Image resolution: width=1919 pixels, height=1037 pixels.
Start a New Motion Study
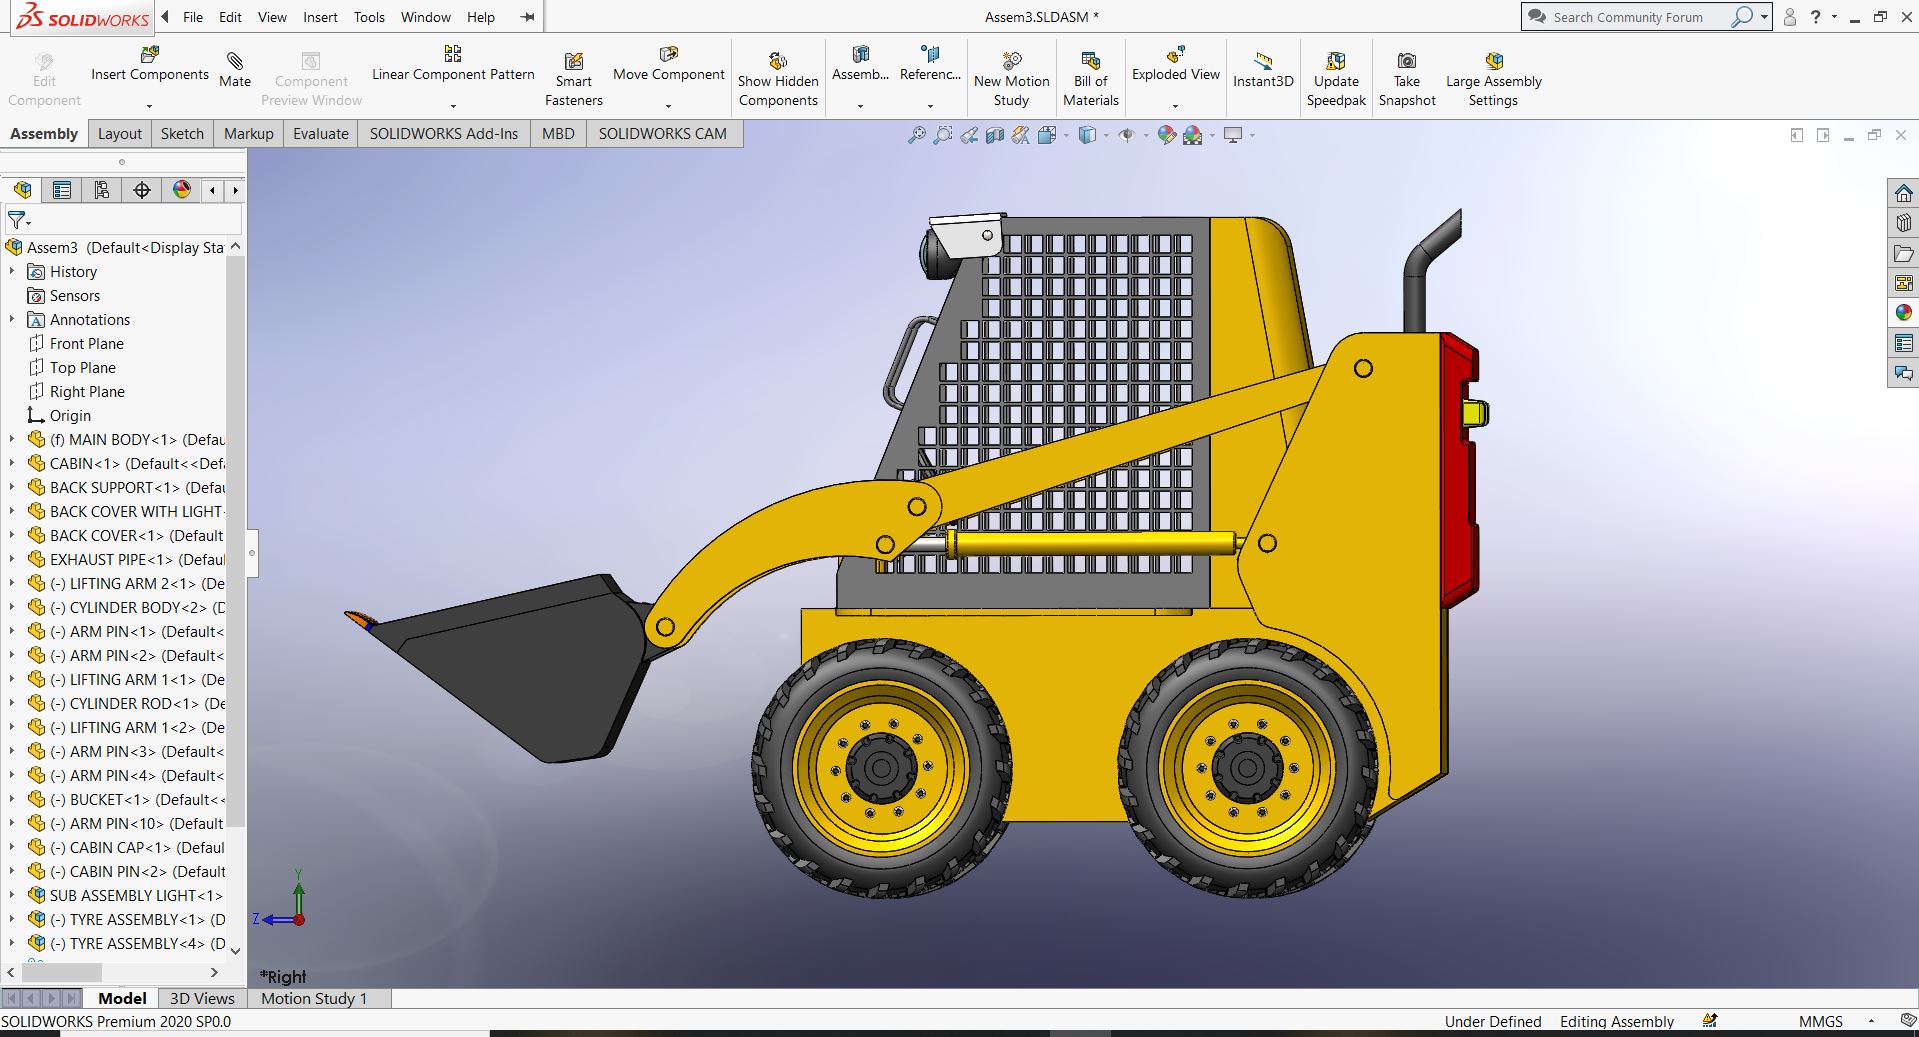coord(1012,80)
